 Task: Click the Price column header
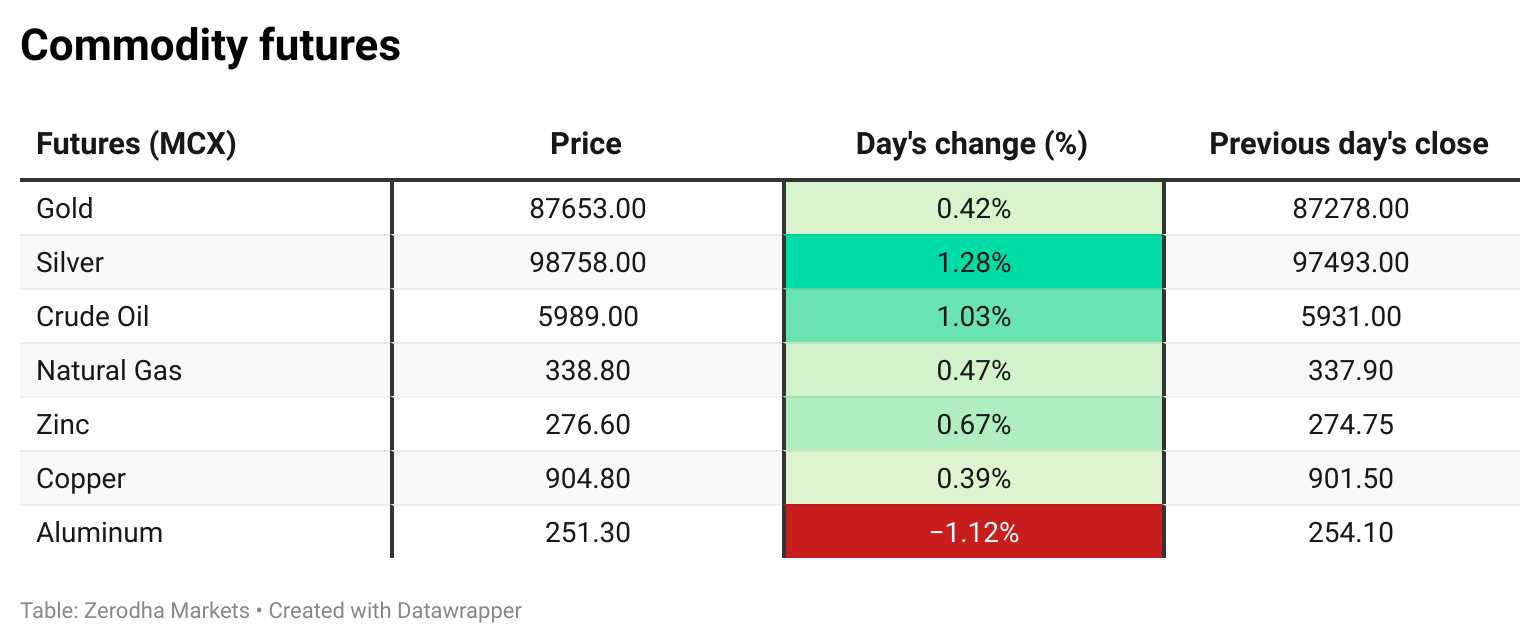[586, 144]
